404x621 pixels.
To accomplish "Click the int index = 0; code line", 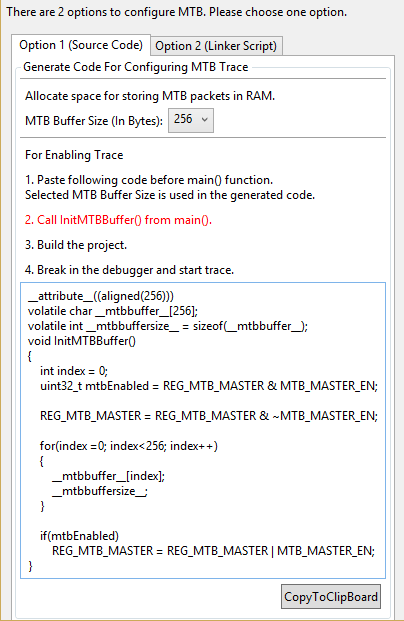I will click(x=74, y=371).
